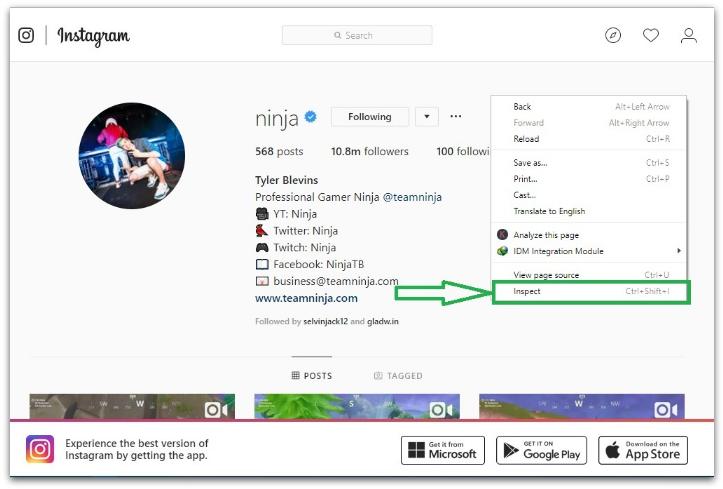Click Get it from Microsoft button
This screenshot has width=723, height=489.
[443, 450]
